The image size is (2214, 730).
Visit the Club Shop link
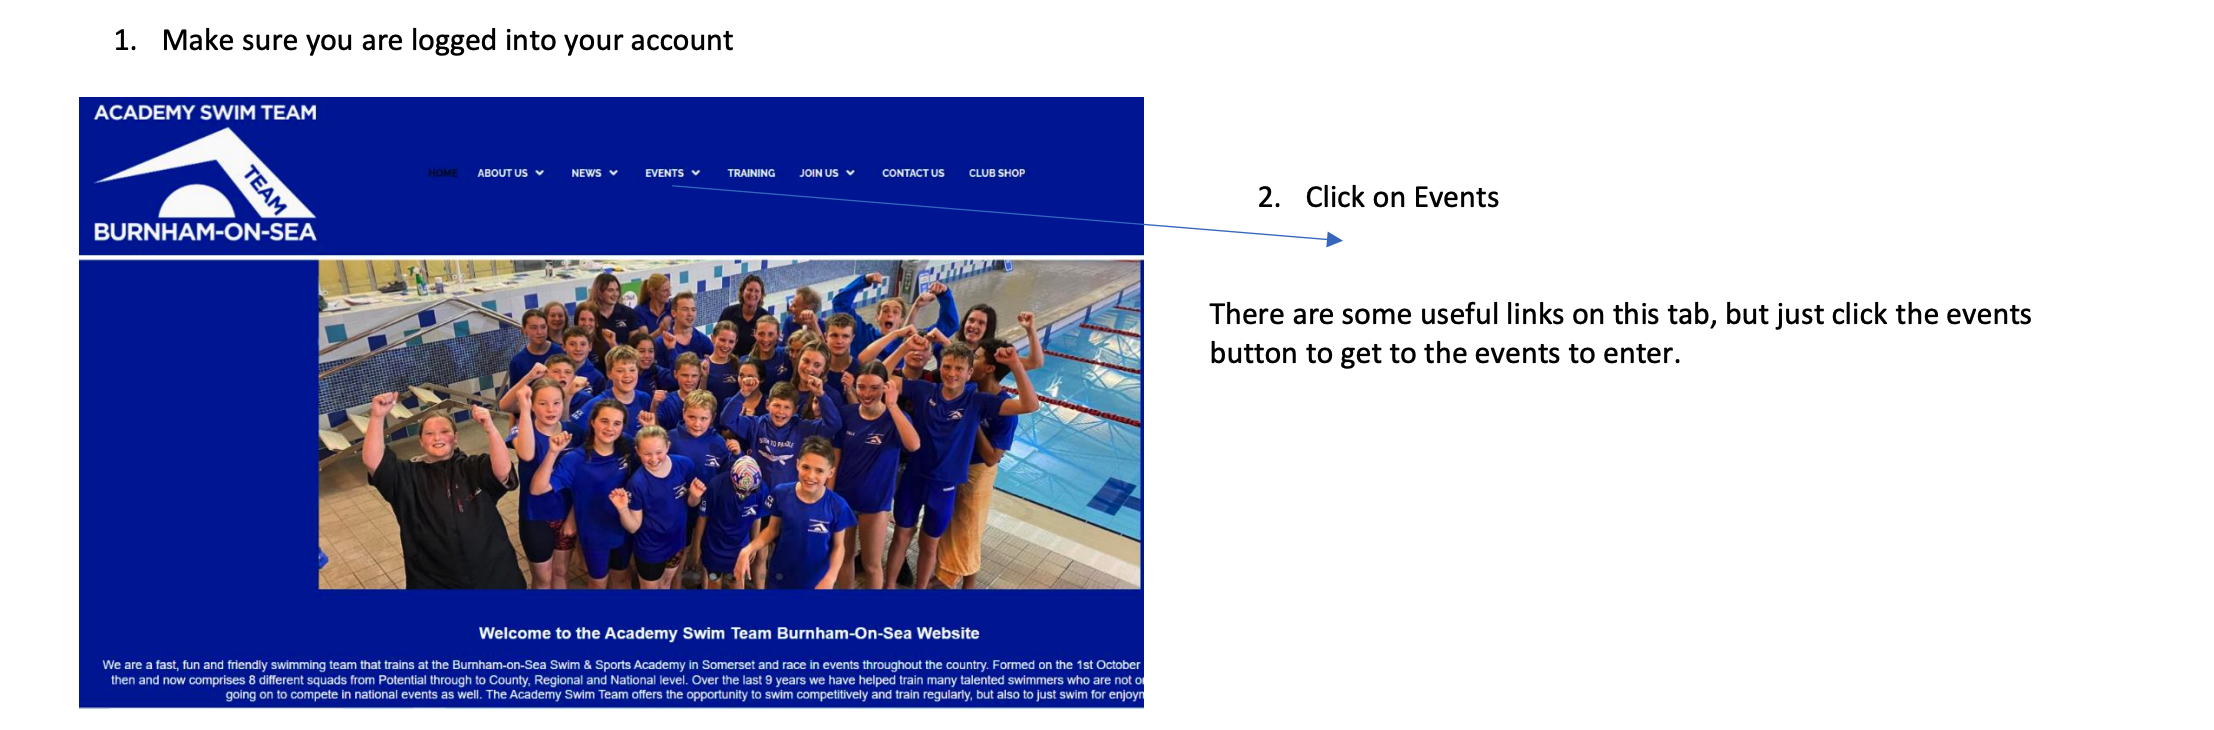(x=997, y=173)
